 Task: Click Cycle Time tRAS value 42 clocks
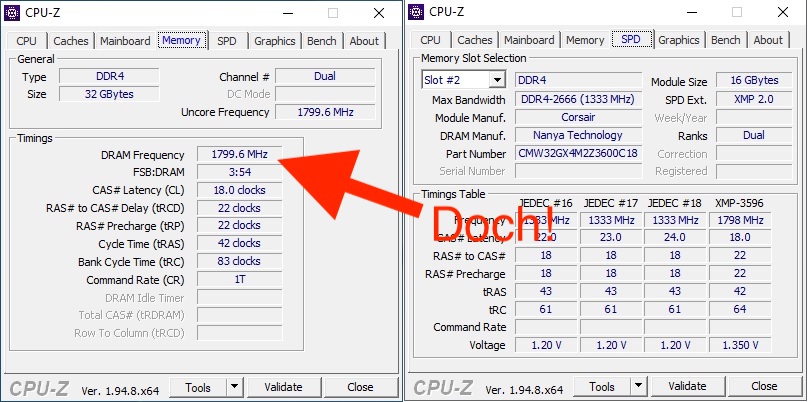pos(240,243)
